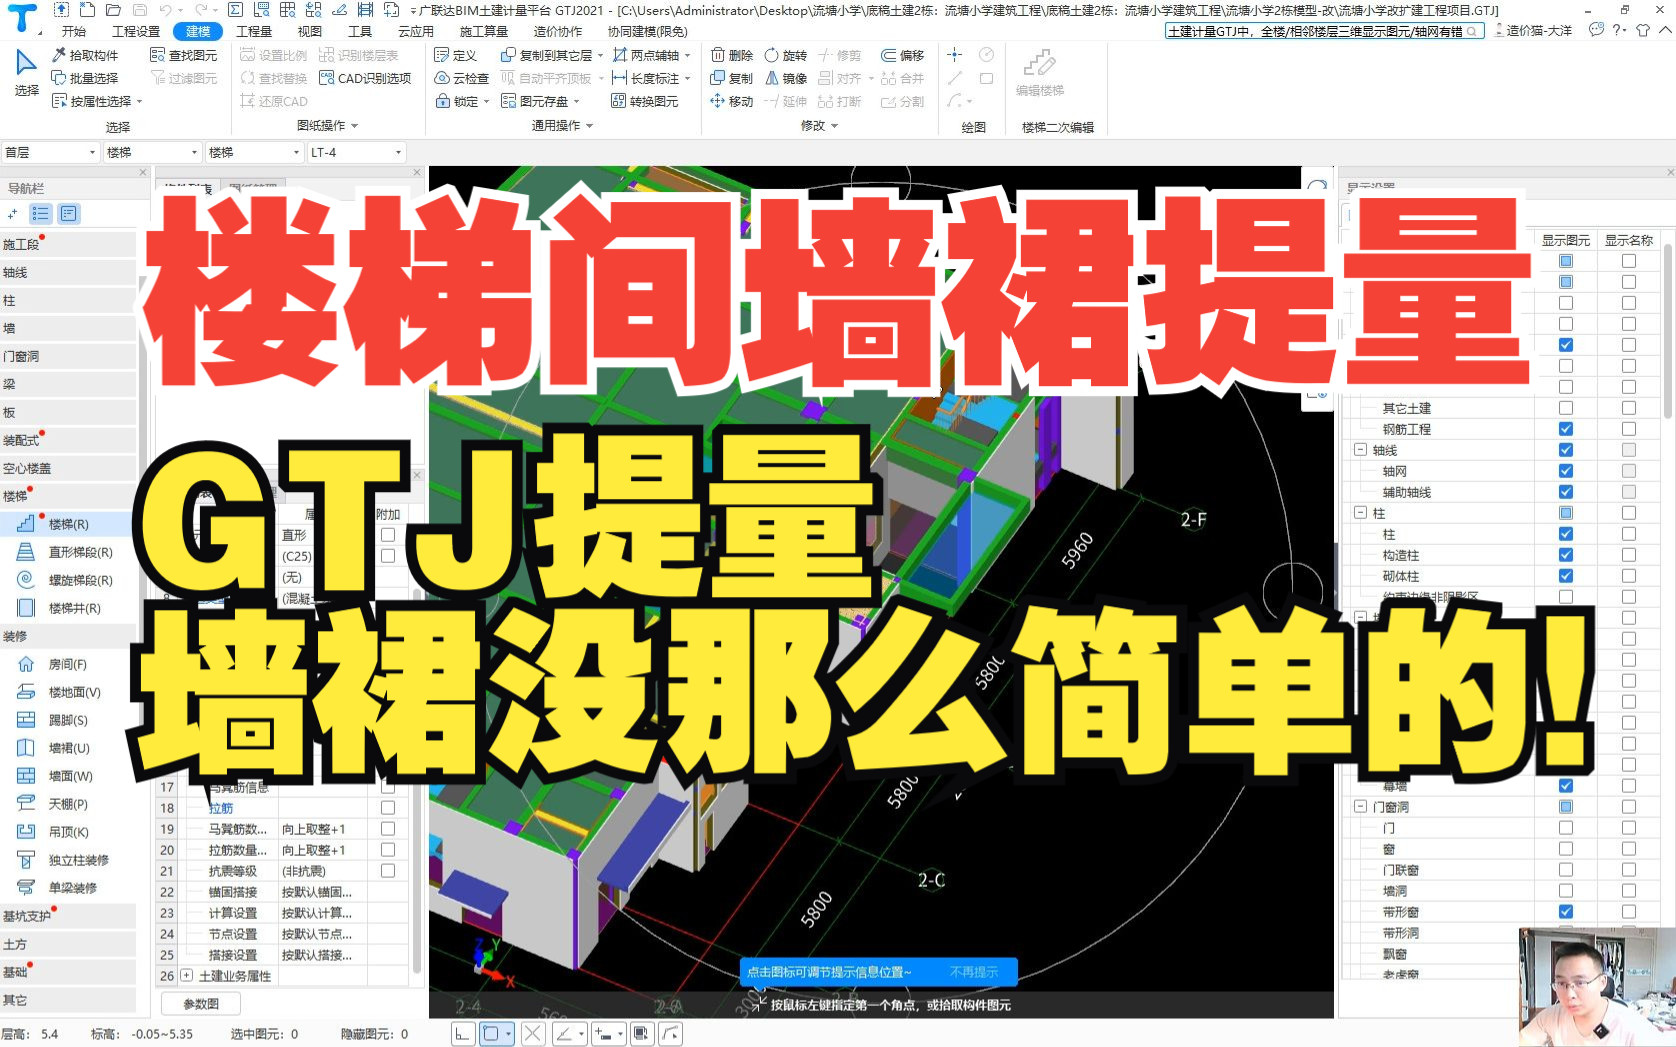Open the 工程设置 ribbon tab
The width and height of the screenshot is (1676, 1047).
coord(136,31)
